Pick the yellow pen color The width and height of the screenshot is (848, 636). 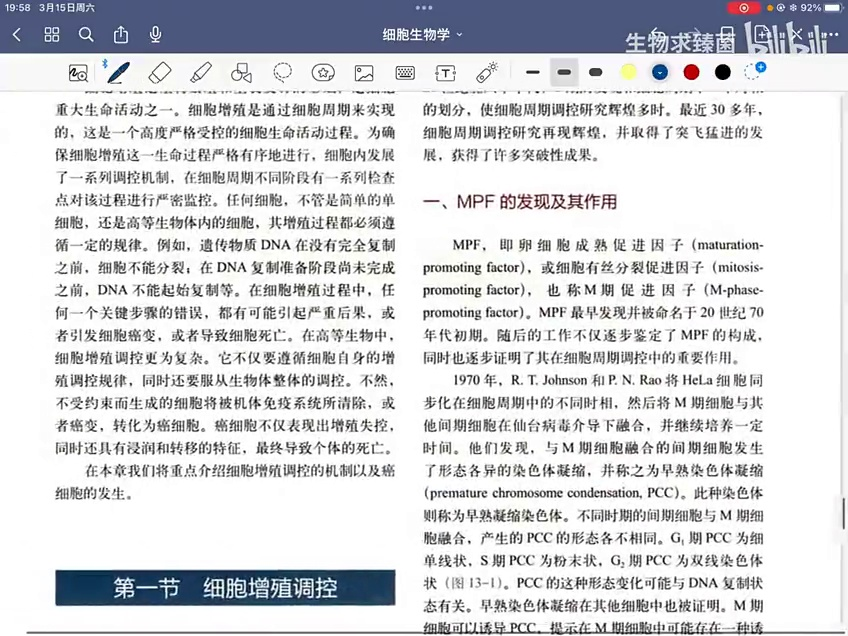tap(628, 72)
